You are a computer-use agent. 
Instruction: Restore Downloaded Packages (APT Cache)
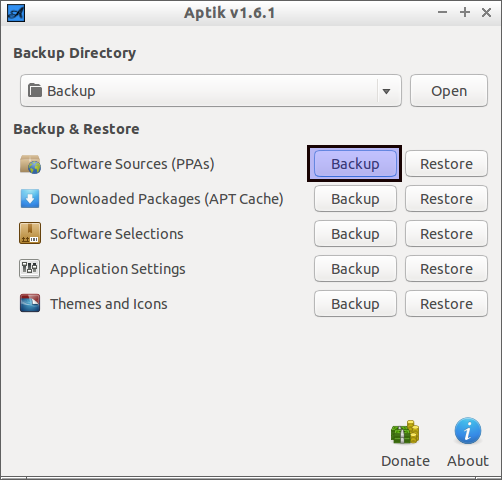pos(446,199)
